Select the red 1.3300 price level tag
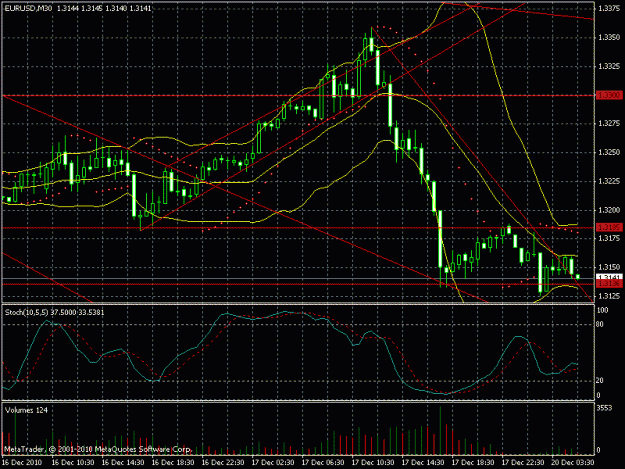625x469 pixels. pos(609,95)
